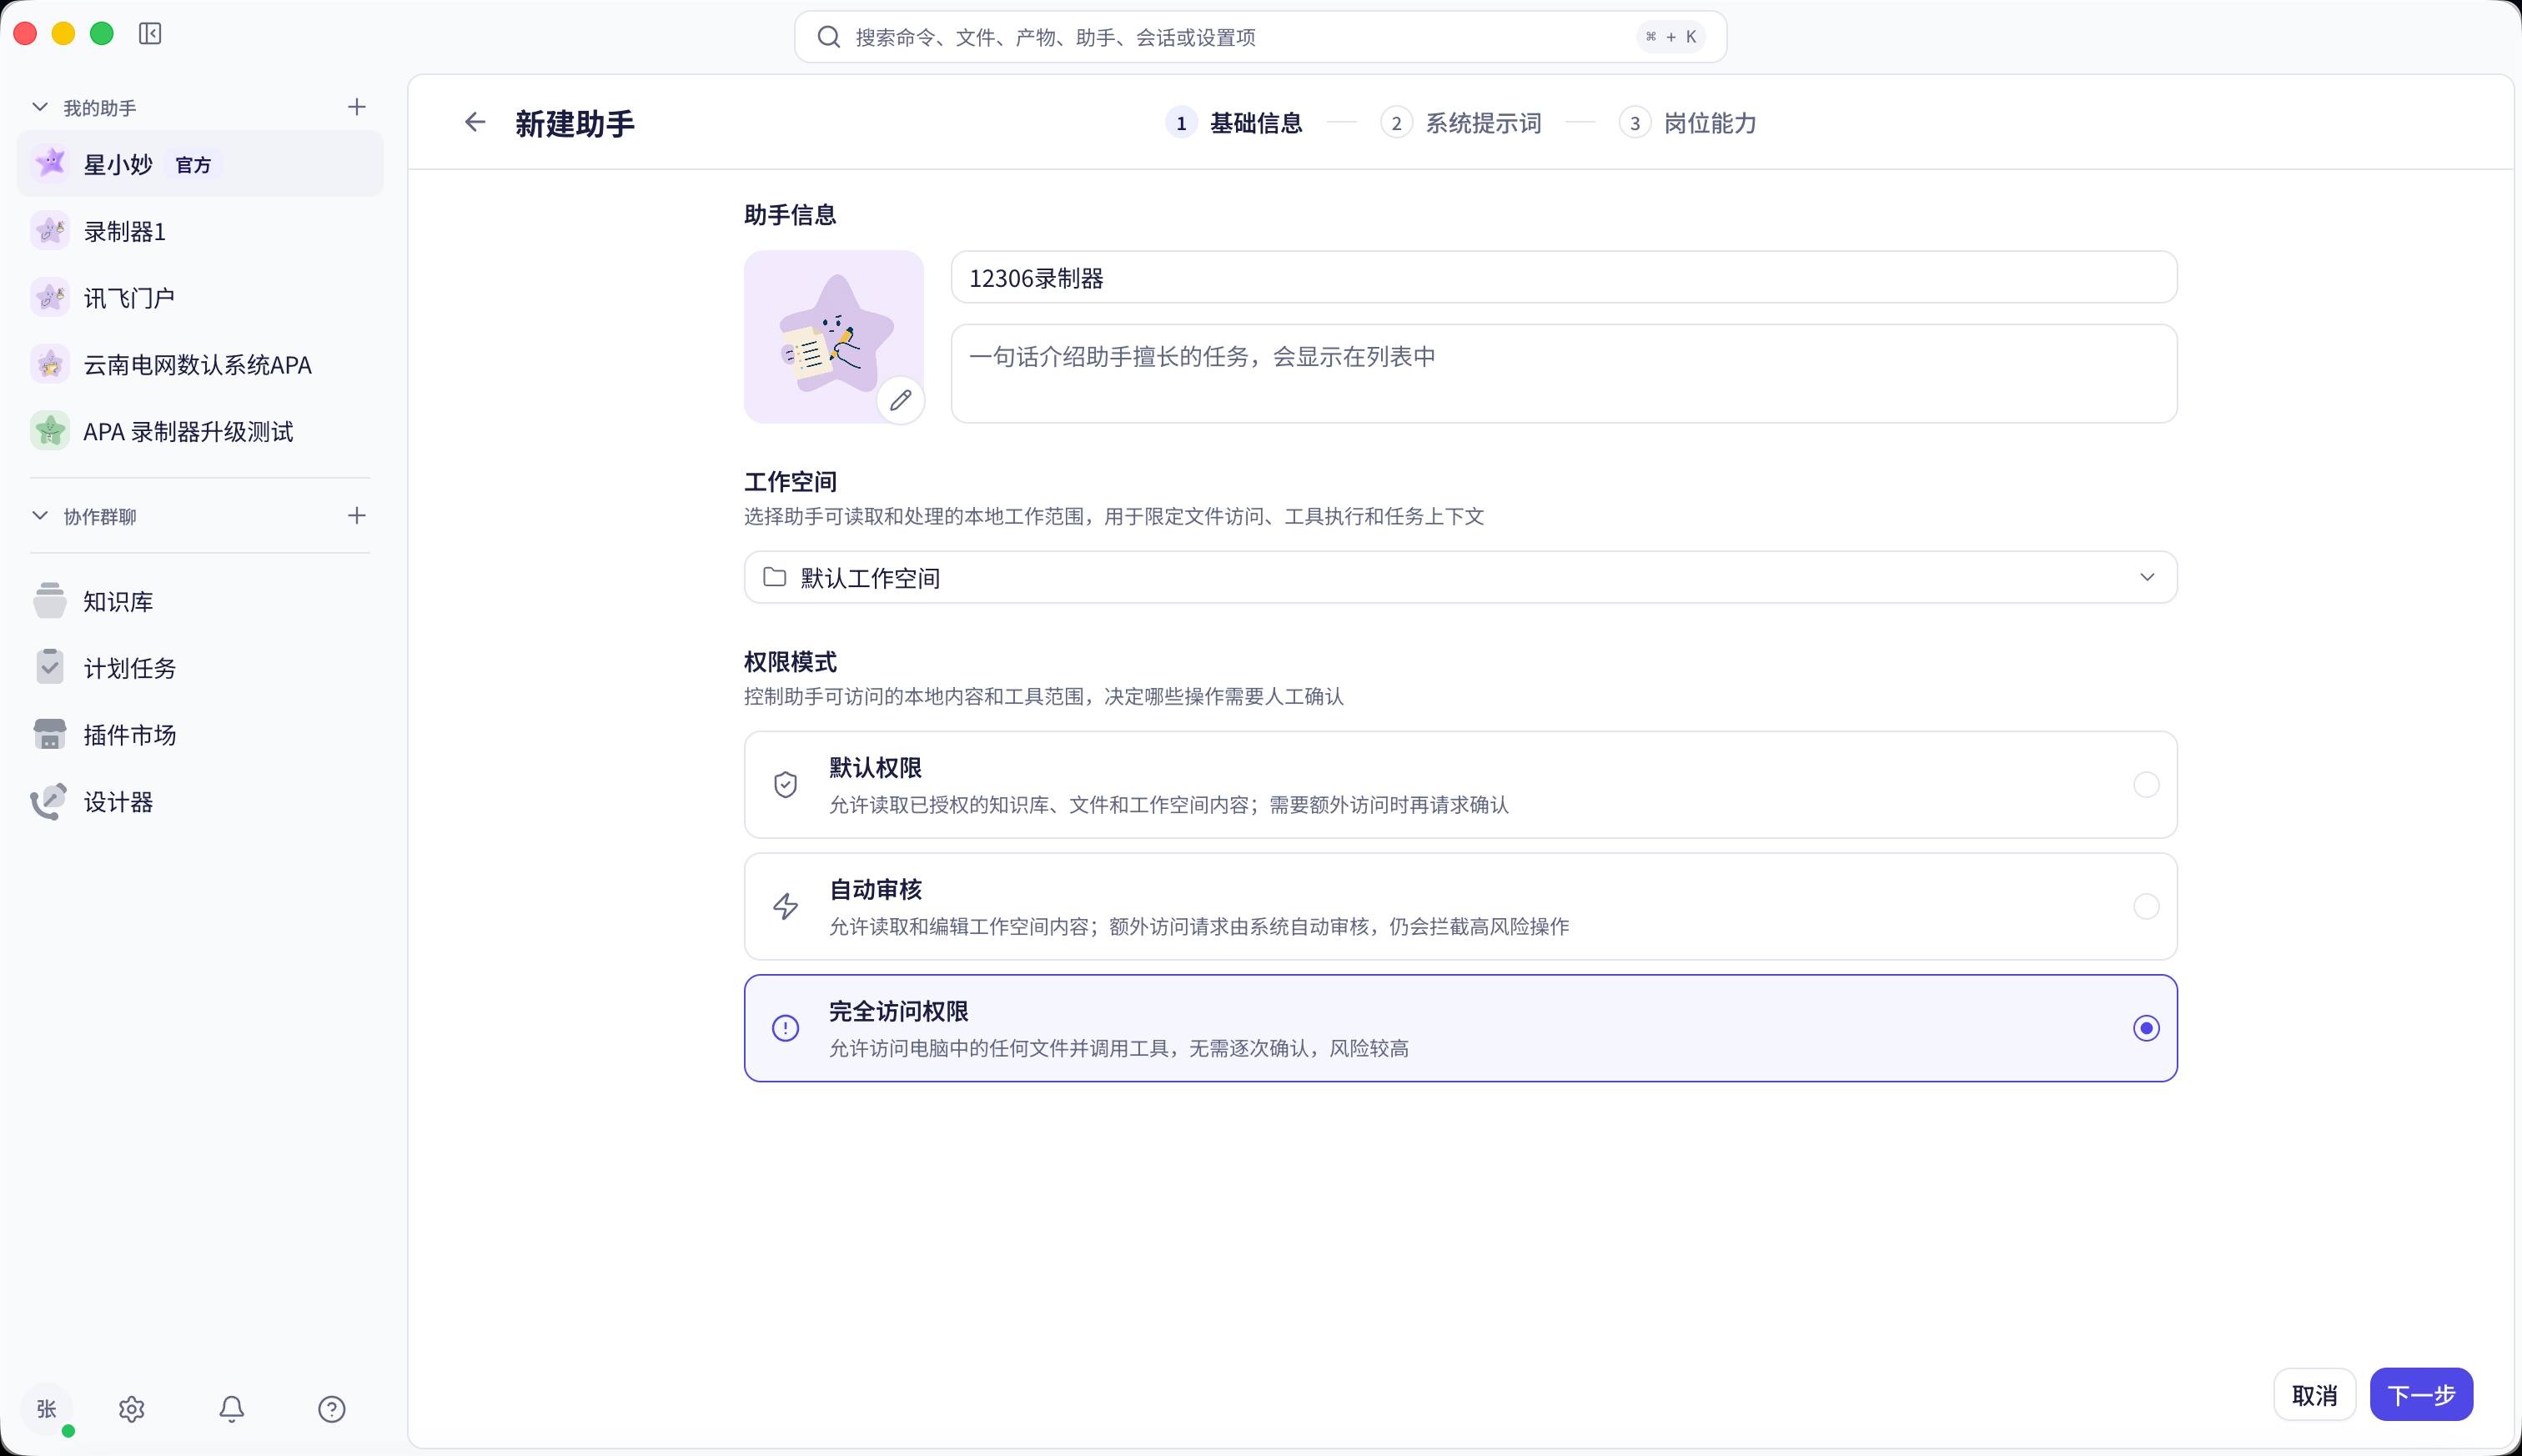Select the 自动审核 radio option
This screenshot has width=2522, height=1456.
[x=2146, y=907]
